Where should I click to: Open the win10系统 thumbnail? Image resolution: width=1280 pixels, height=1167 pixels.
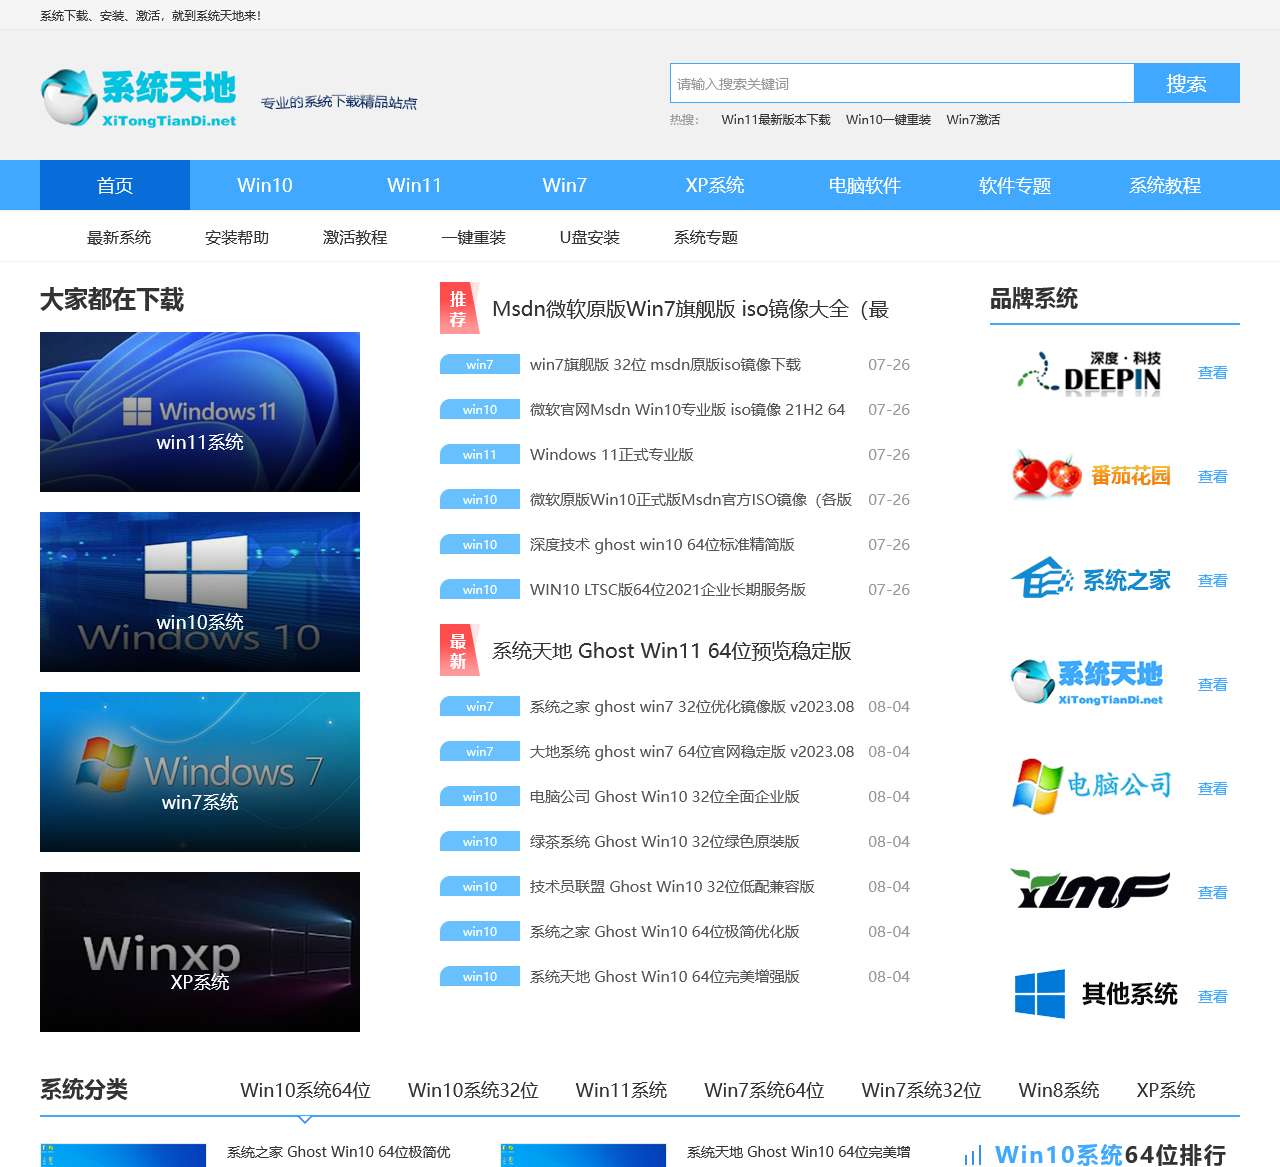coord(200,592)
